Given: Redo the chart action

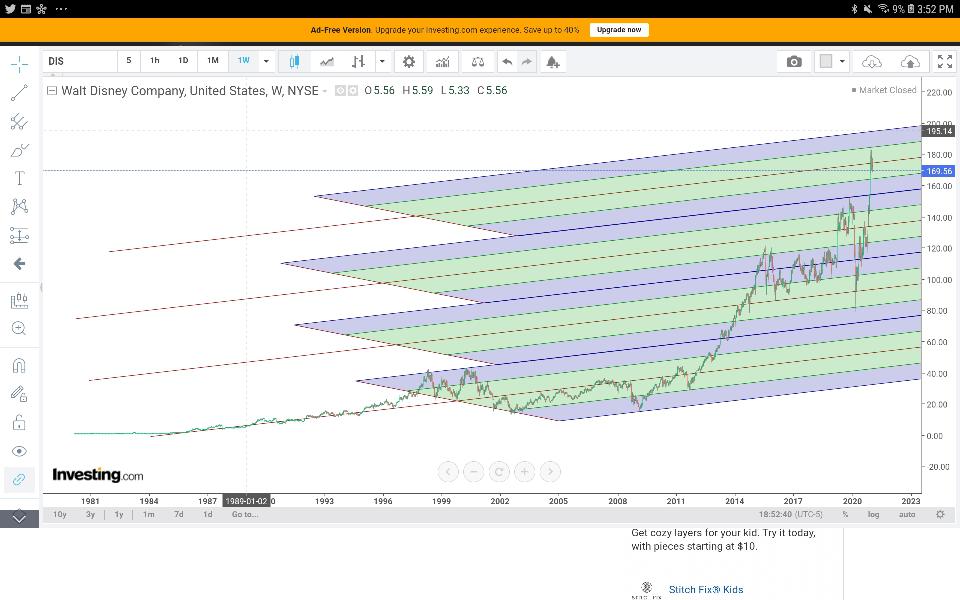Looking at the screenshot, I should (527, 61).
